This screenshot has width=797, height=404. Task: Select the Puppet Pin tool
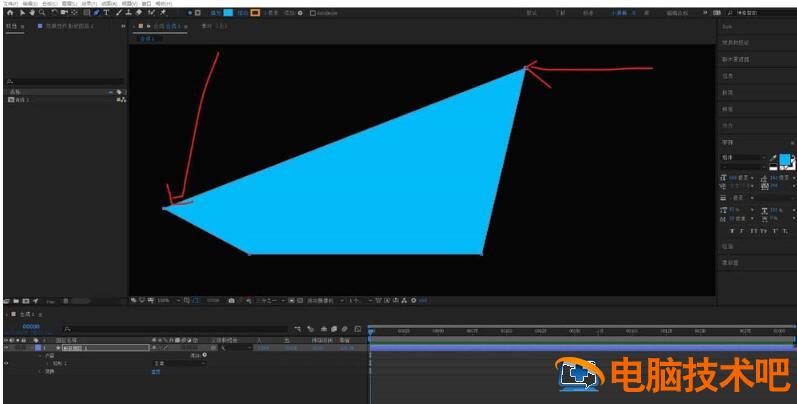[163, 13]
